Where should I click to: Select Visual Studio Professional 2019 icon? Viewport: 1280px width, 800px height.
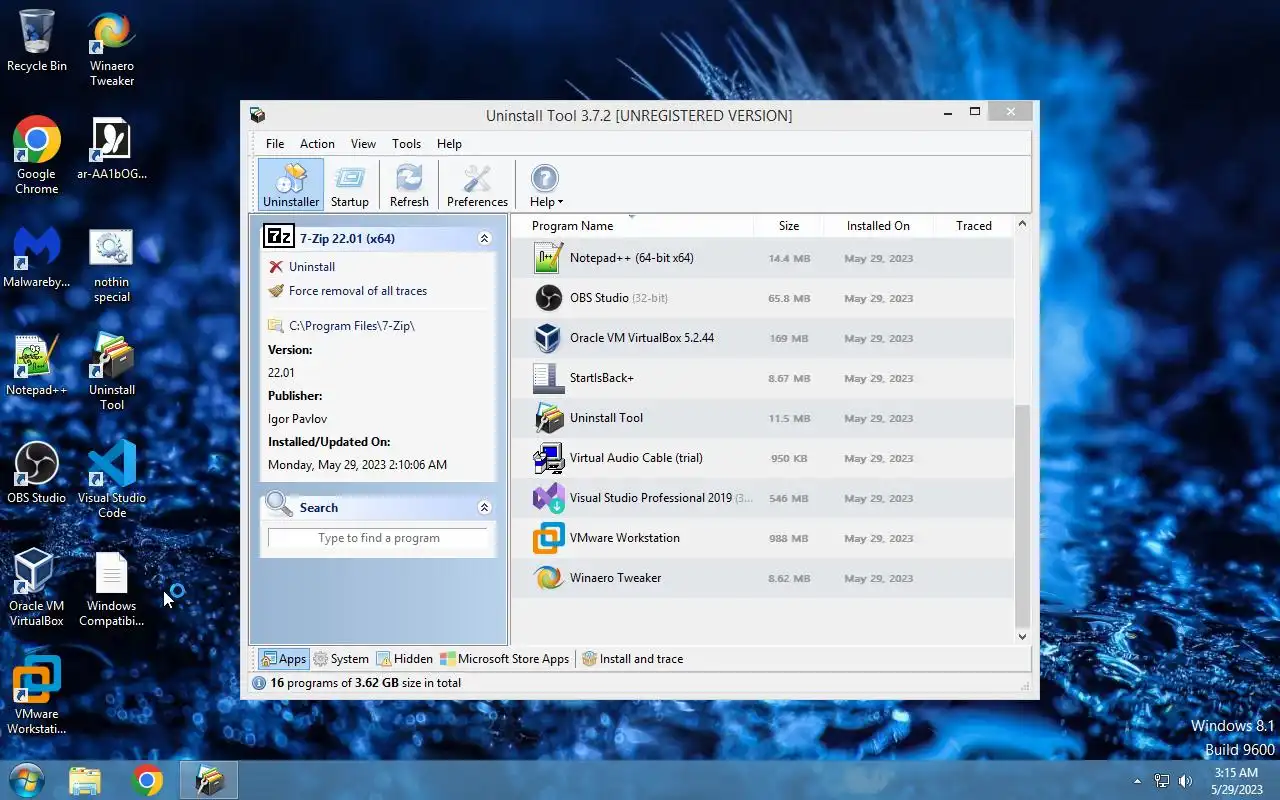[x=548, y=498]
